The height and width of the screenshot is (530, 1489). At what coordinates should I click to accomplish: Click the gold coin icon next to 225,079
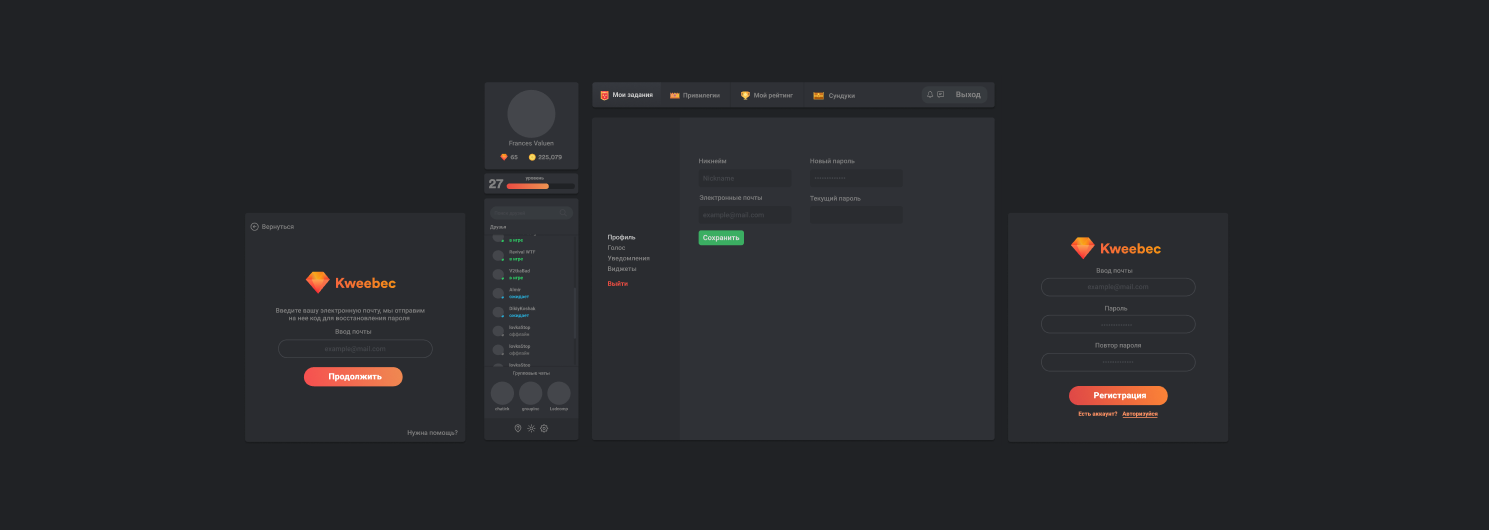pos(532,157)
